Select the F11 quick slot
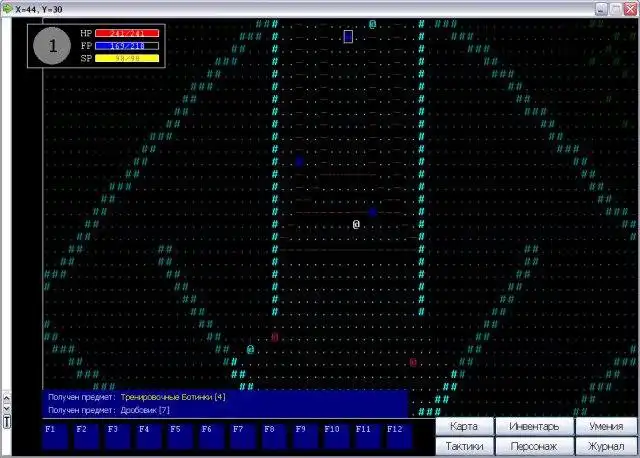This screenshot has width=640, height=458. (368, 436)
